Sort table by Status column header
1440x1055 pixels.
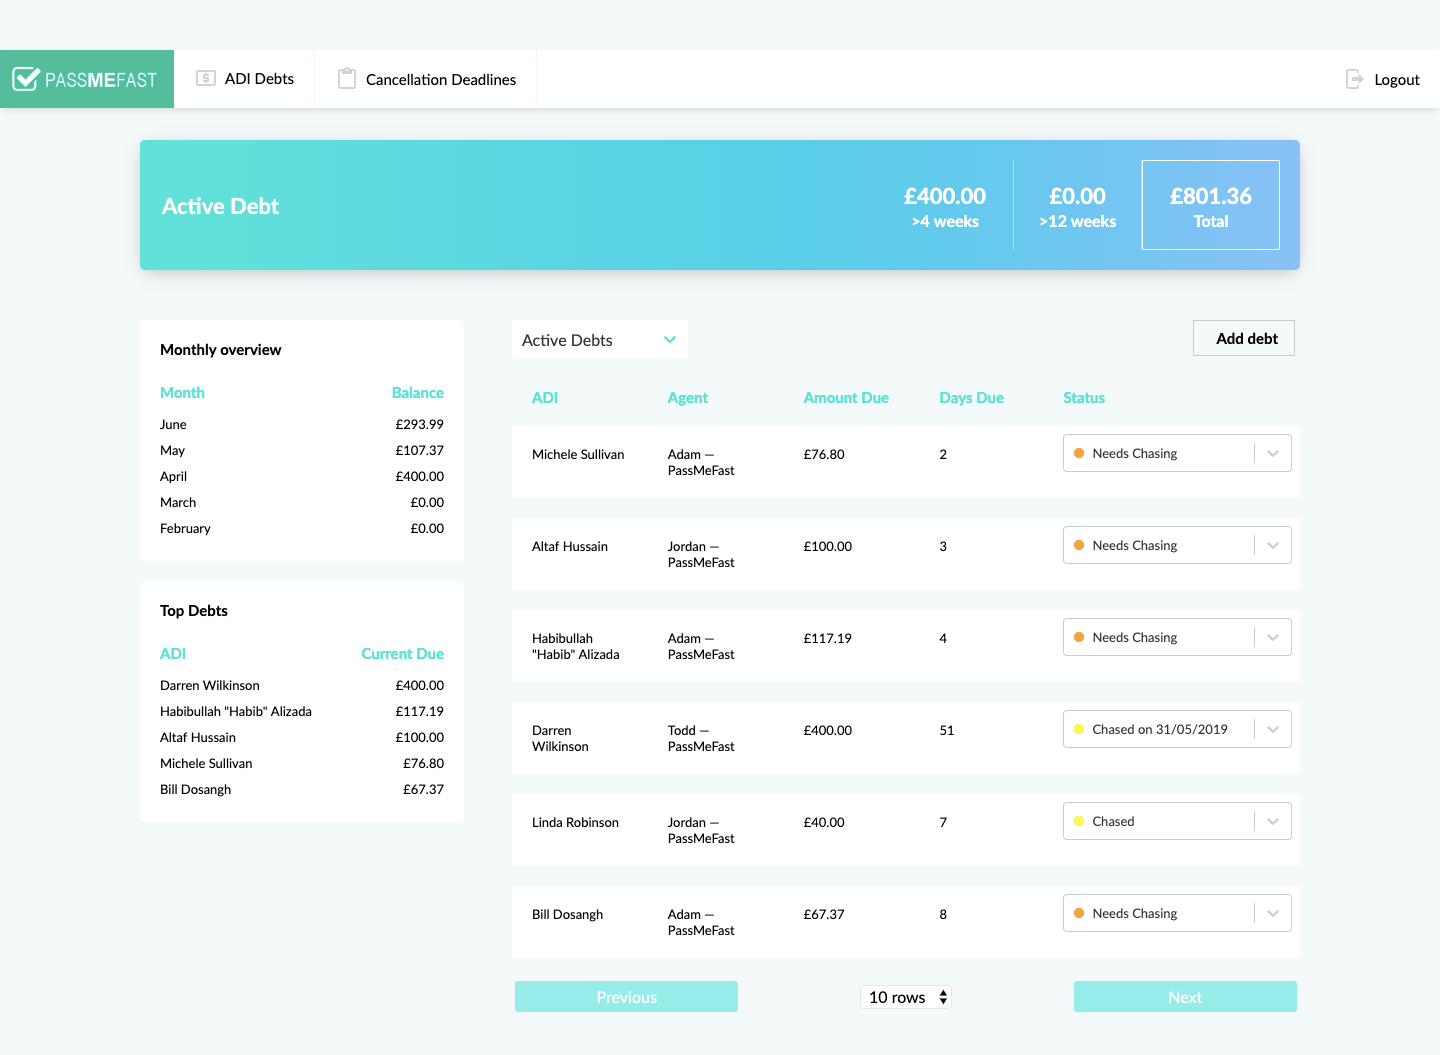point(1084,397)
